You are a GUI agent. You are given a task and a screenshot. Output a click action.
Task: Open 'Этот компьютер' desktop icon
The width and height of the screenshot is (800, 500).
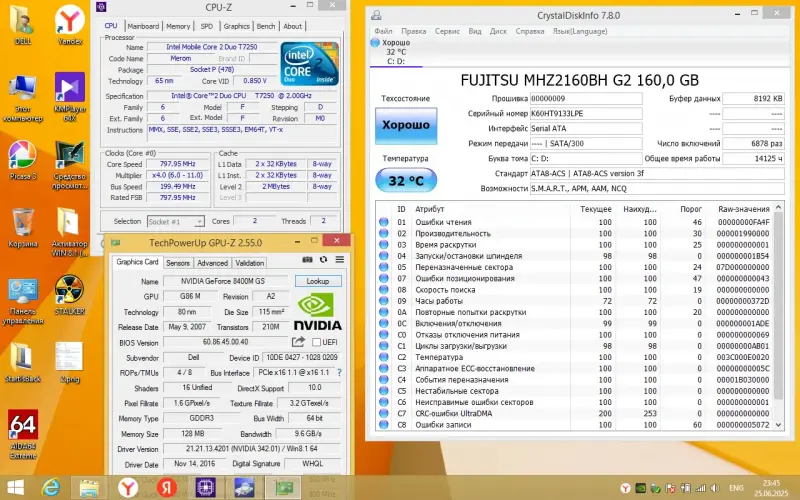pyautogui.click(x=22, y=98)
